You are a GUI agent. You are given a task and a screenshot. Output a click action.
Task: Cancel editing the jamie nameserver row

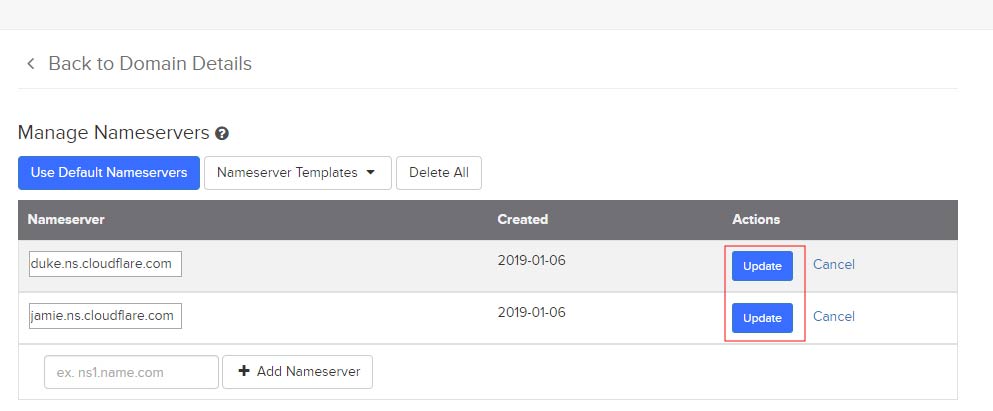[x=833, y=317]
